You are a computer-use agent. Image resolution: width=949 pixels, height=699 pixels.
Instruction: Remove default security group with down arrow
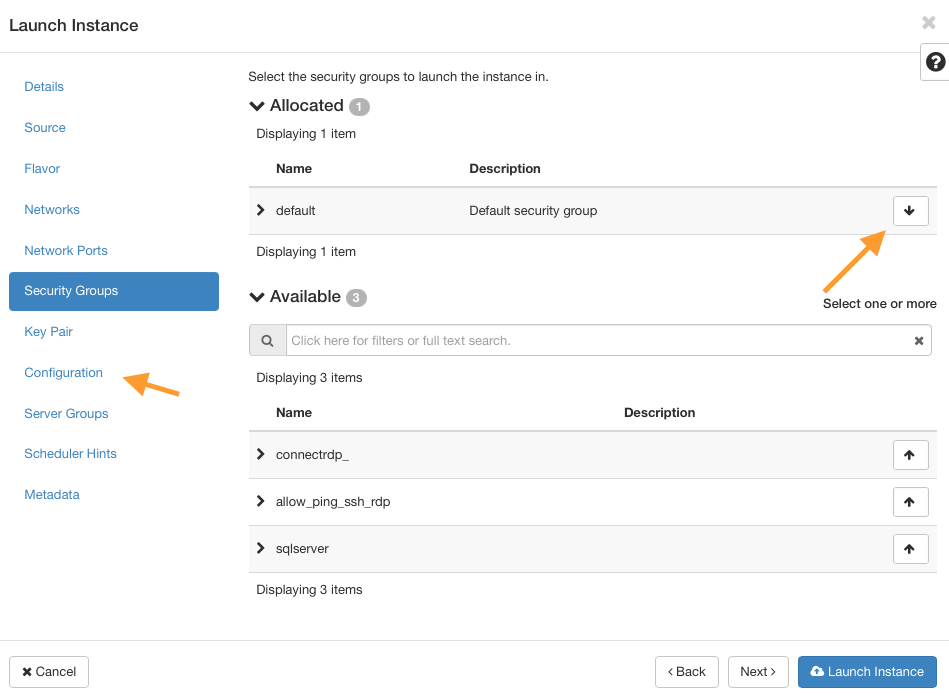910,211
